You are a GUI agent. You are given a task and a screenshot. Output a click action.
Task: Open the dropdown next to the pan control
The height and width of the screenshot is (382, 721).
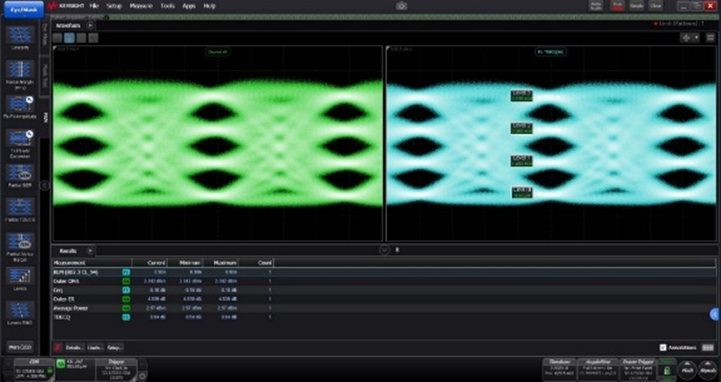click(x=697, y=38)
